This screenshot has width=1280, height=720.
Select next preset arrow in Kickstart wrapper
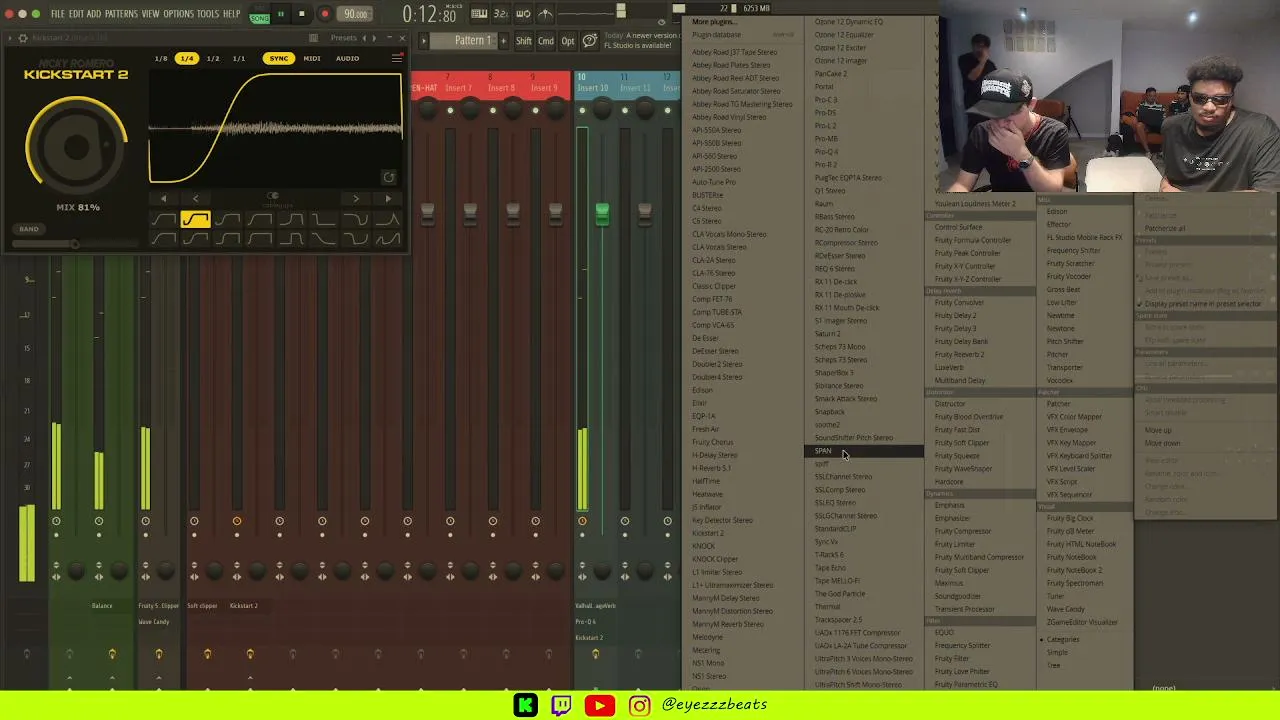(375, 38)
